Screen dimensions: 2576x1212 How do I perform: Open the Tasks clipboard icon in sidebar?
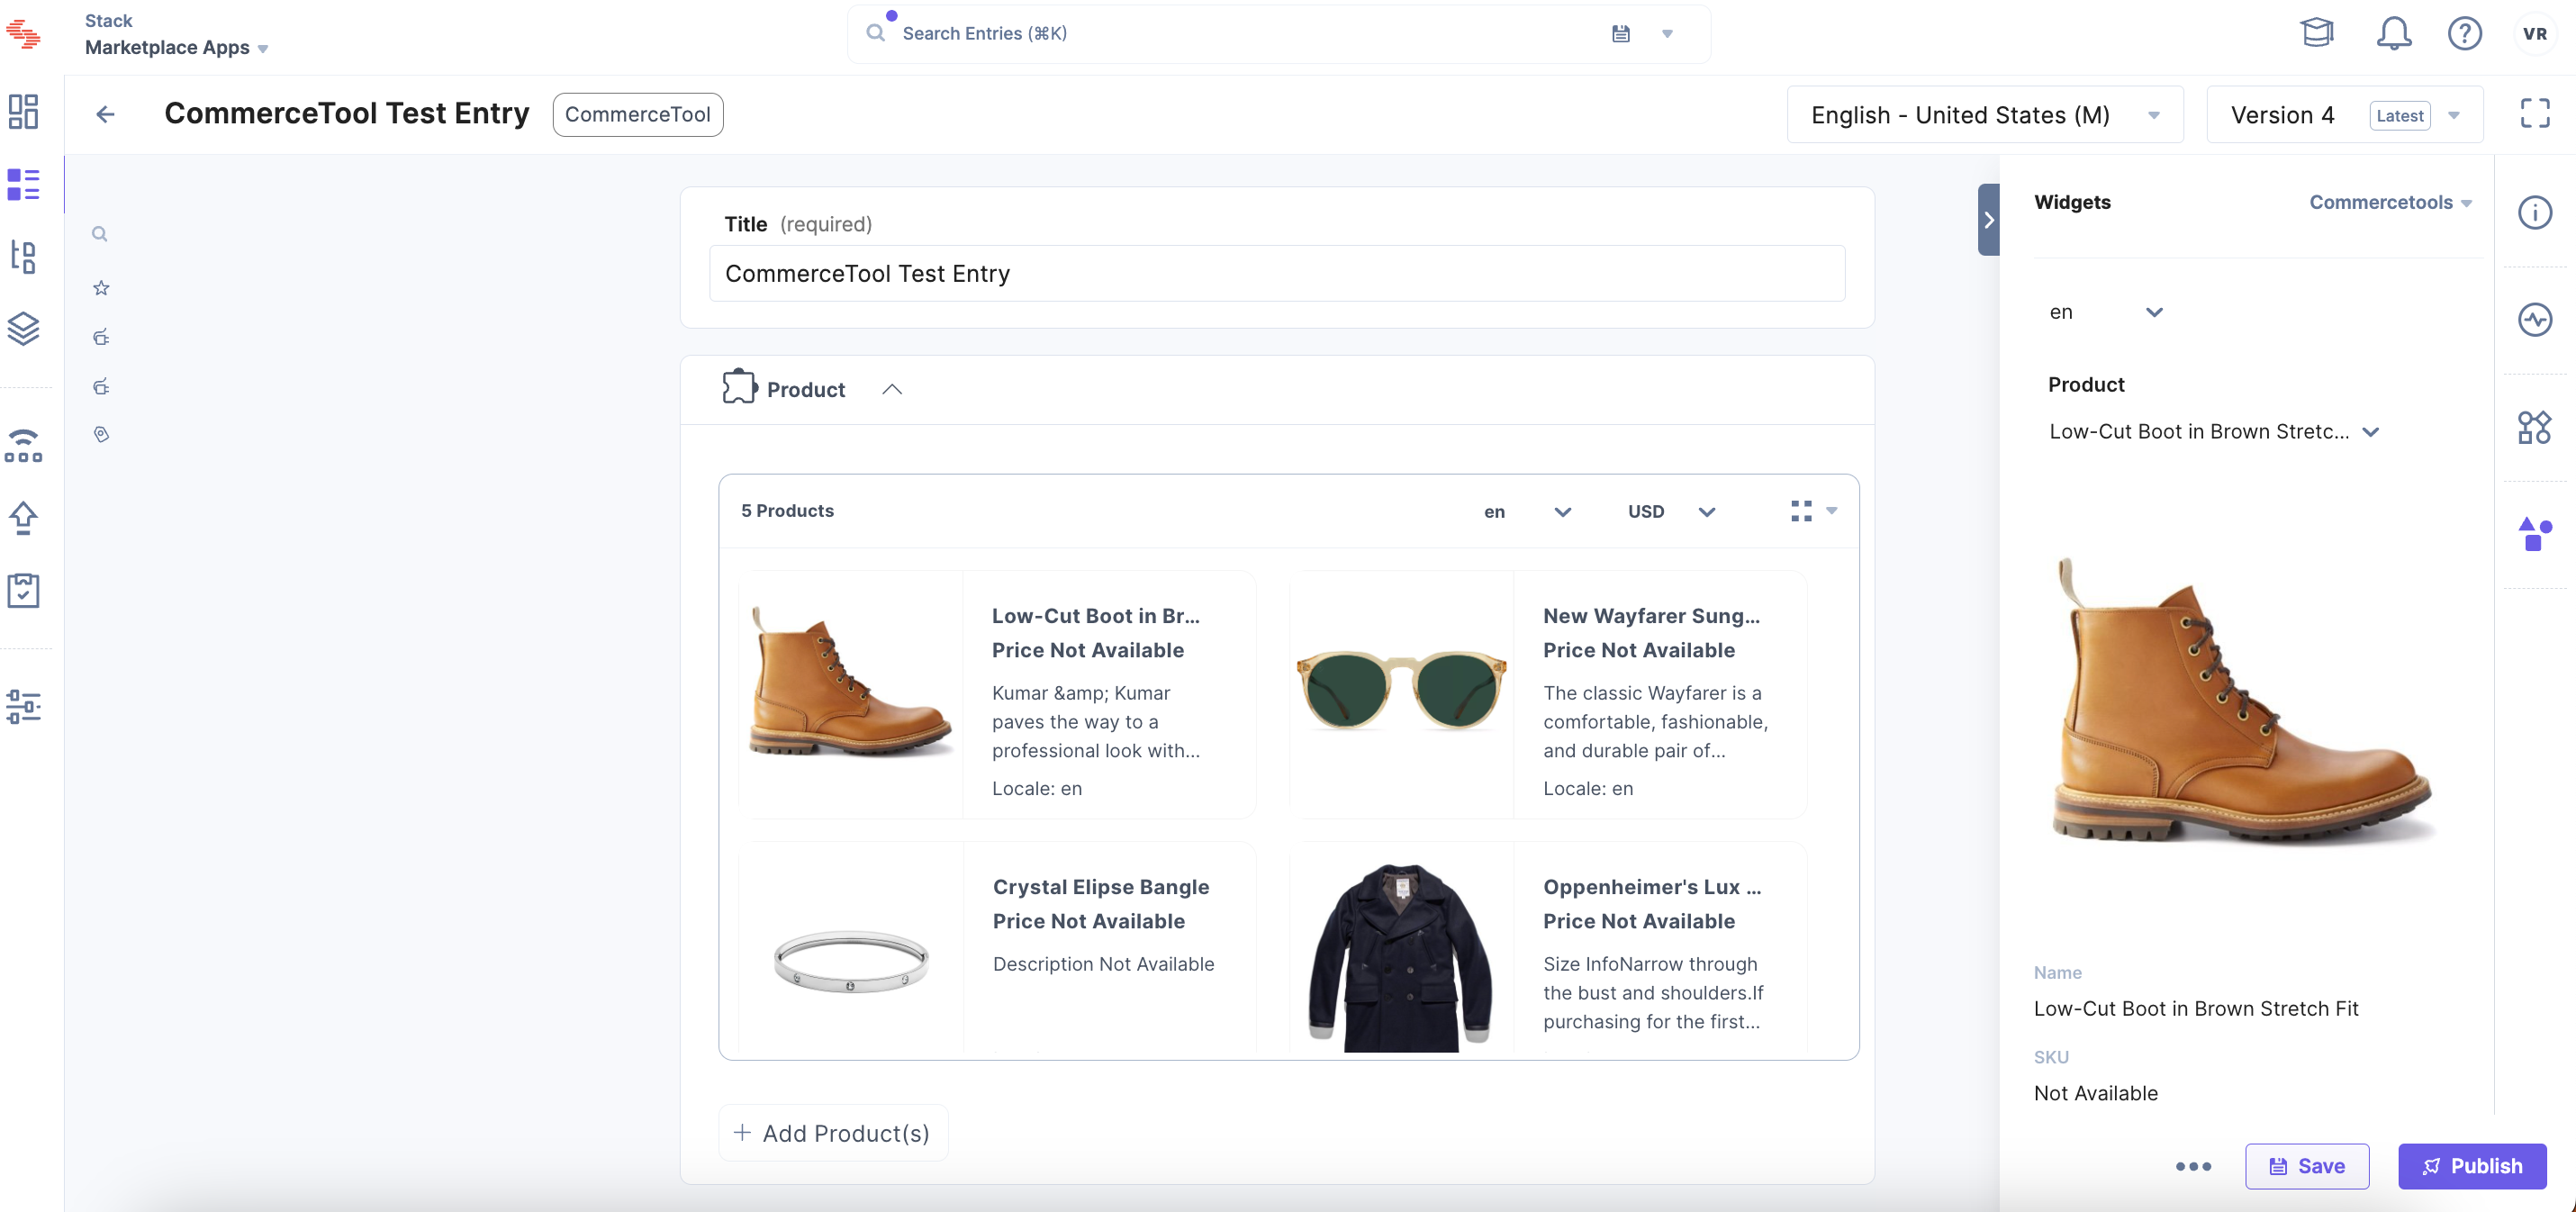click(23, 590)
